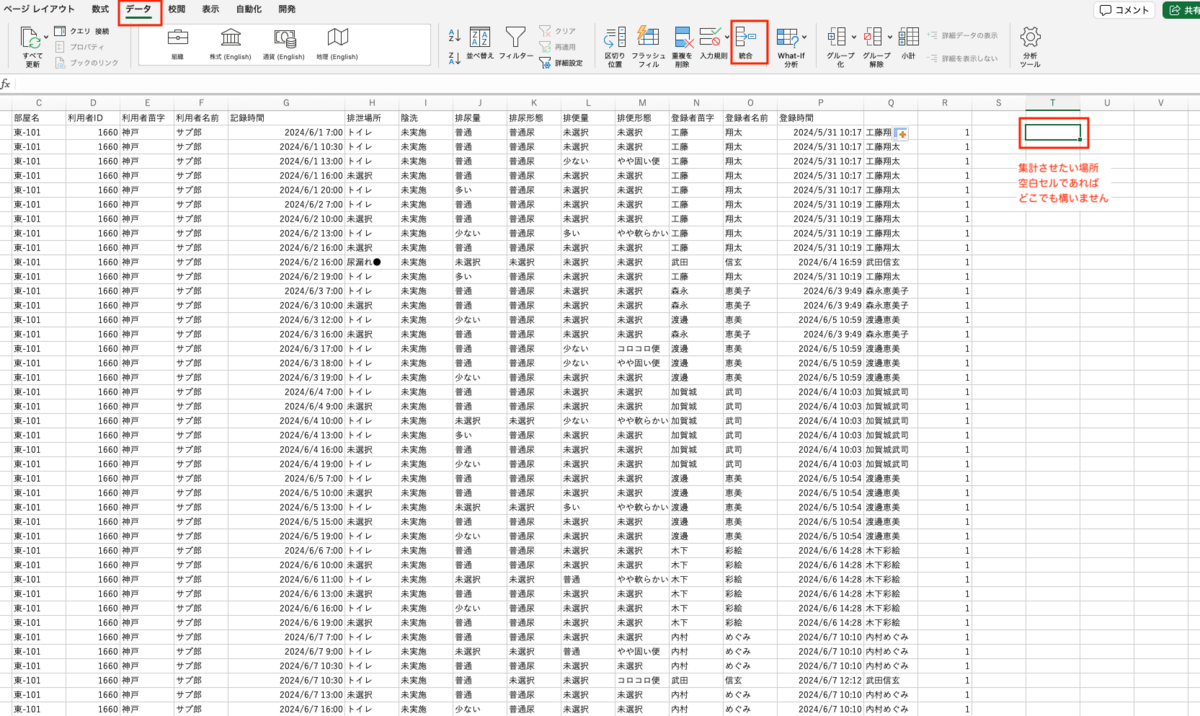The width and height of the screenshot is (1200, 716).
Task: Click the 入力規則 data validation icon
Action: [710, 38]
